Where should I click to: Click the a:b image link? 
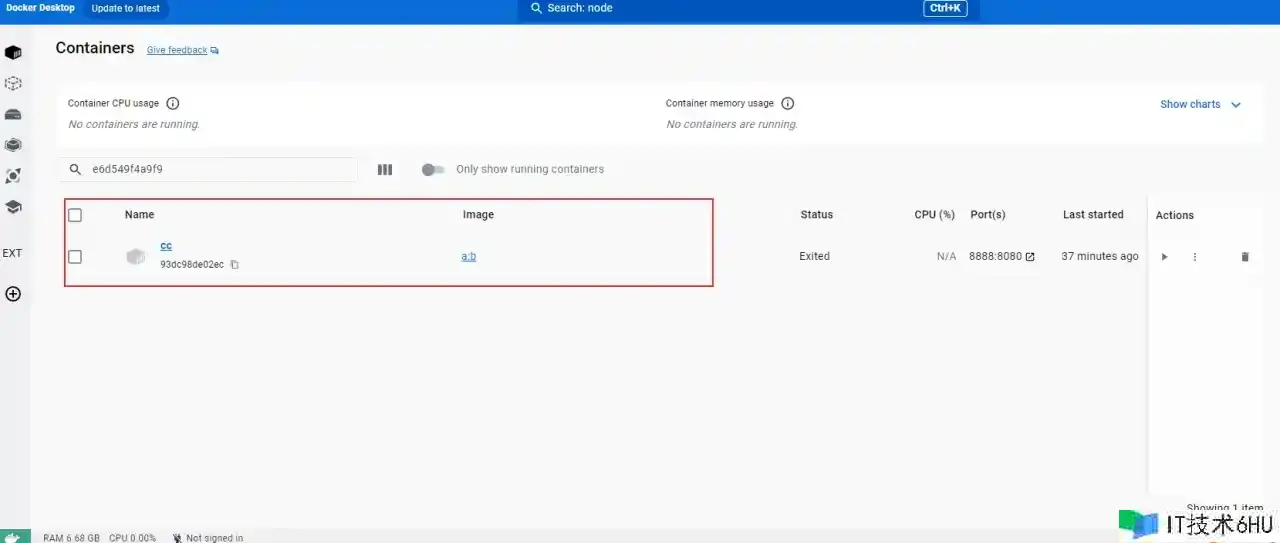point(468,257)
